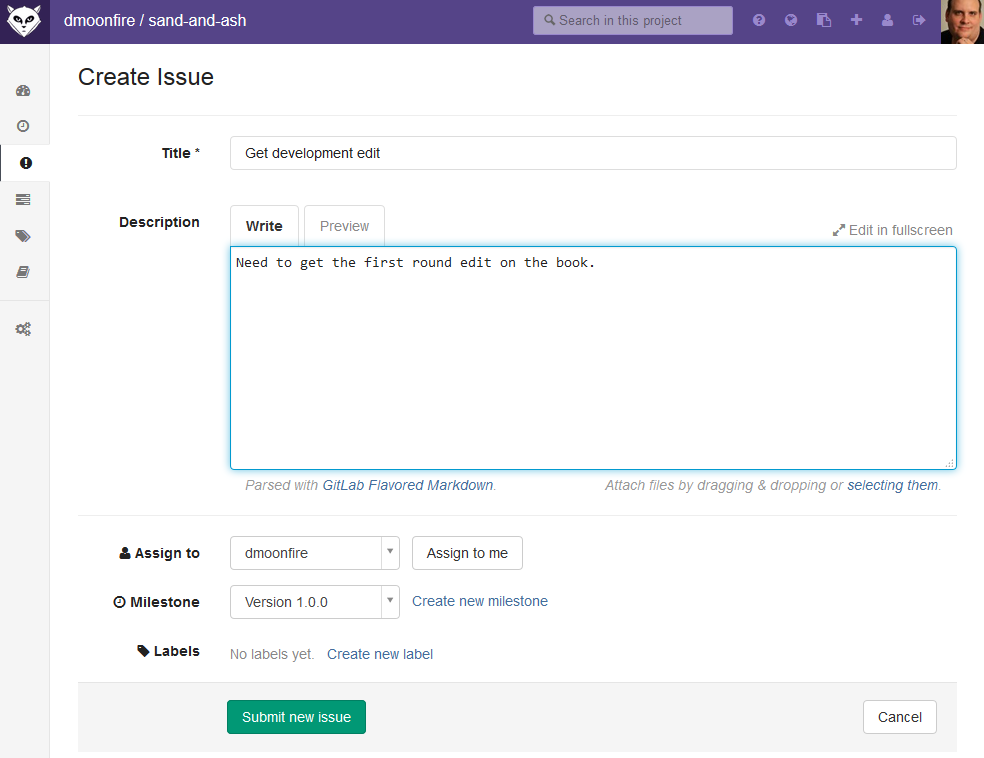This screenshot has width=984, height=758.
Task: Open the snippets clipboard icon in header
Action: tap(824, 20)
